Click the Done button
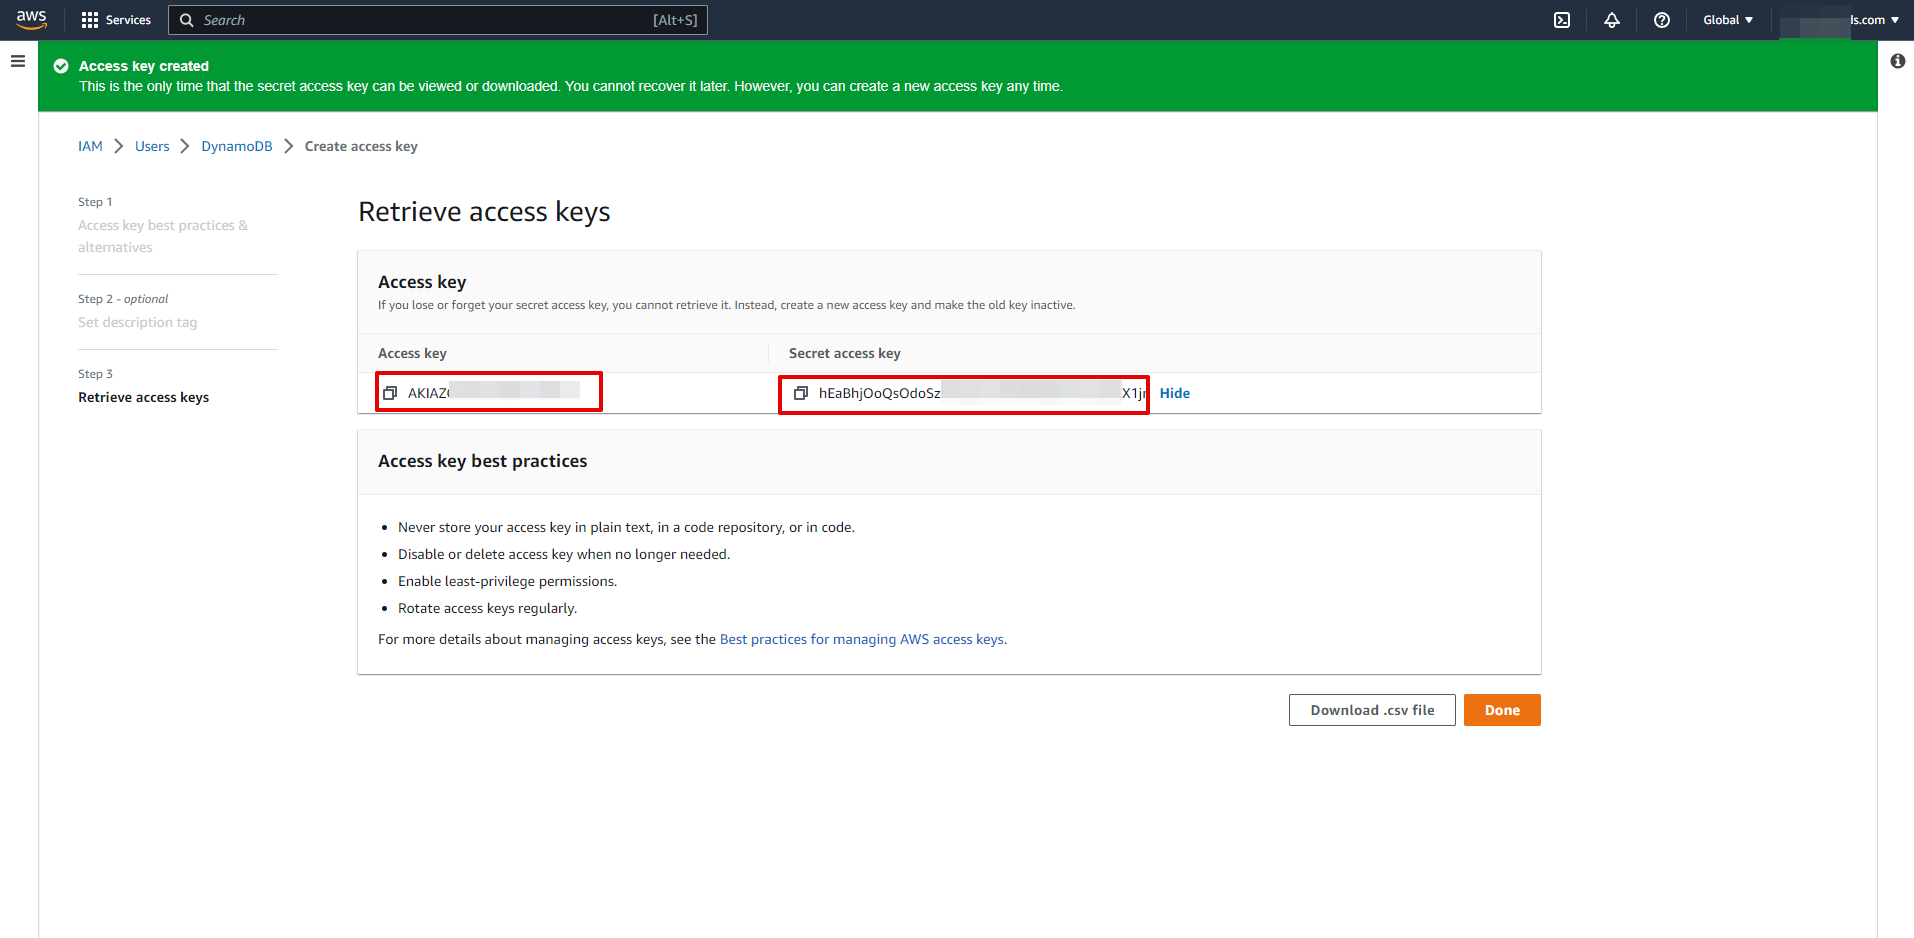 [x=1502, y=710]
